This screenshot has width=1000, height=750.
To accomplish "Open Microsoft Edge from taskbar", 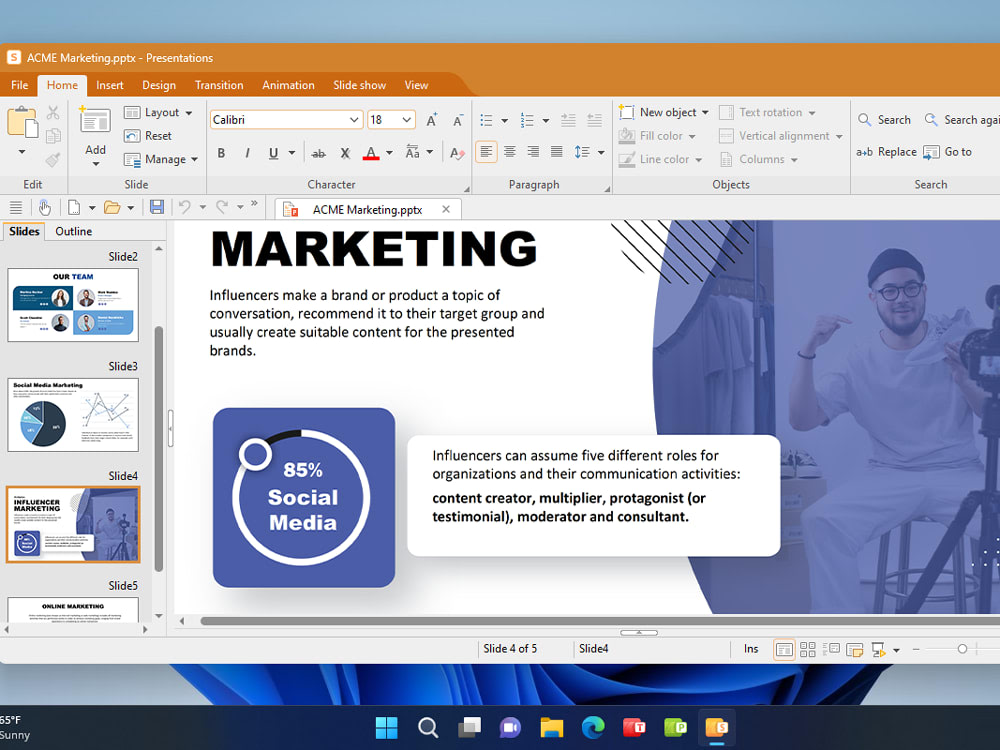I will point(593,728).
